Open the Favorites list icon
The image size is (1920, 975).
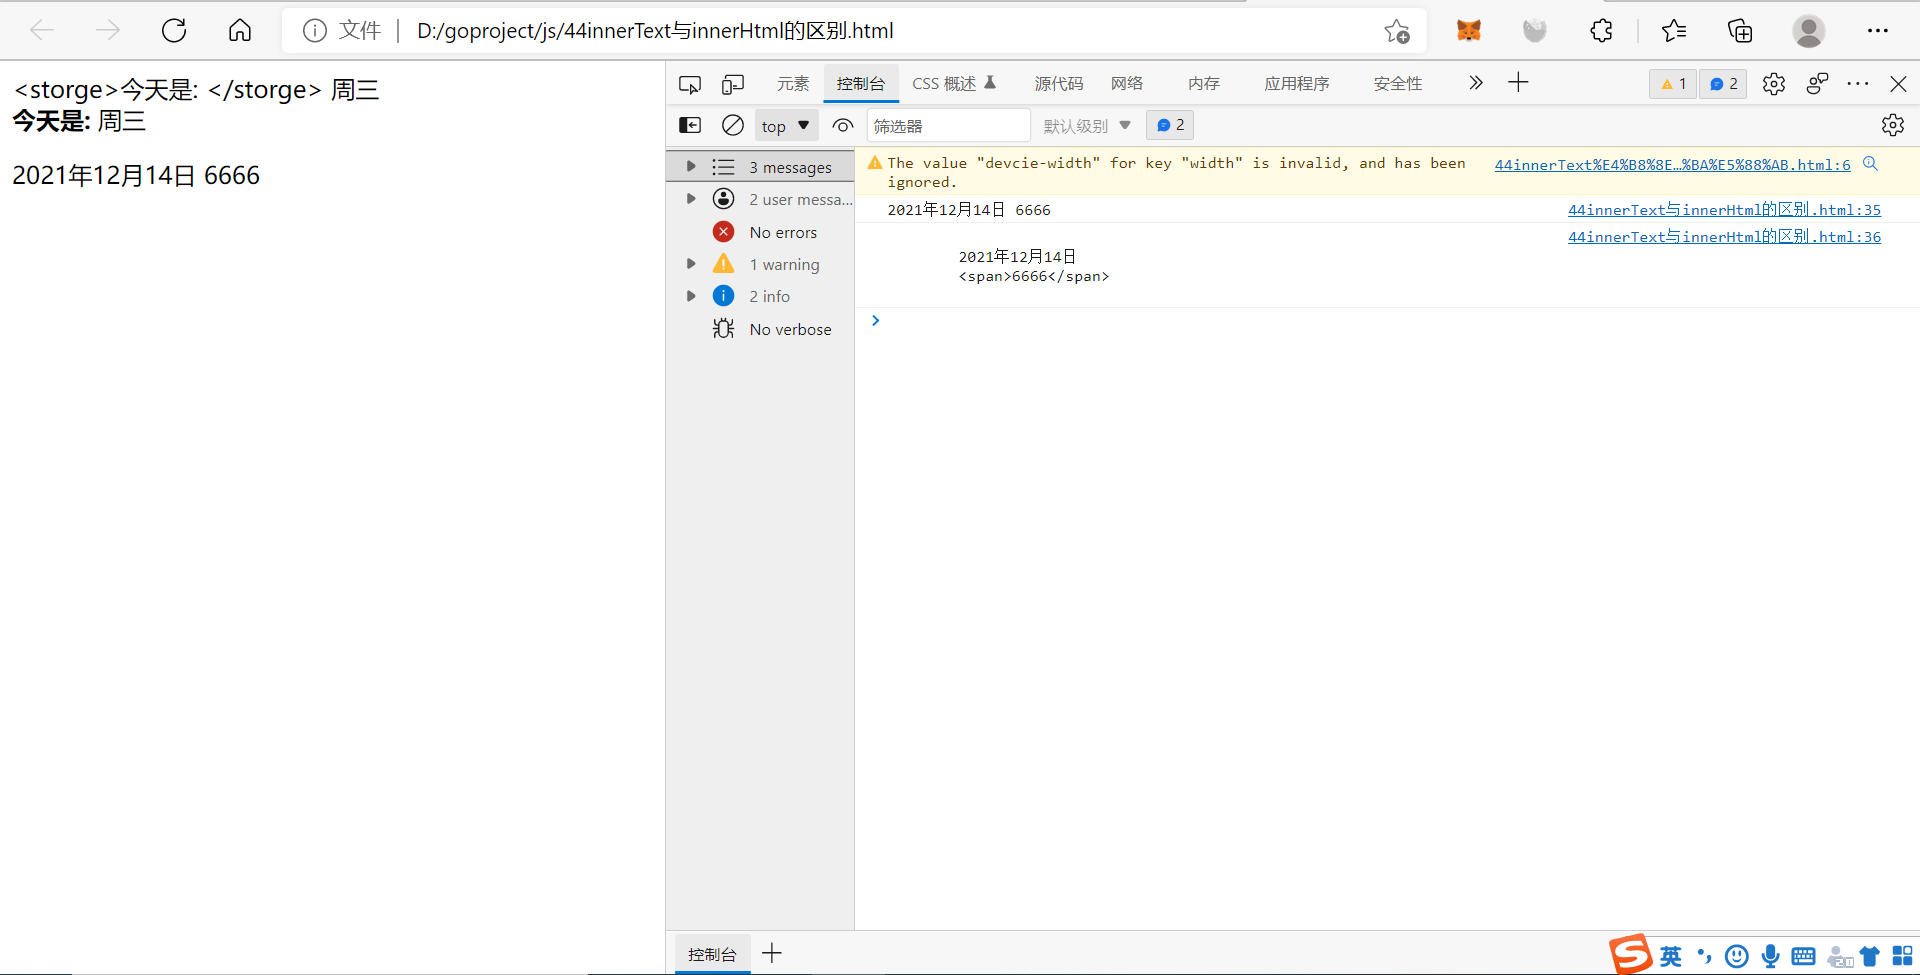[x=1674, y=31]
